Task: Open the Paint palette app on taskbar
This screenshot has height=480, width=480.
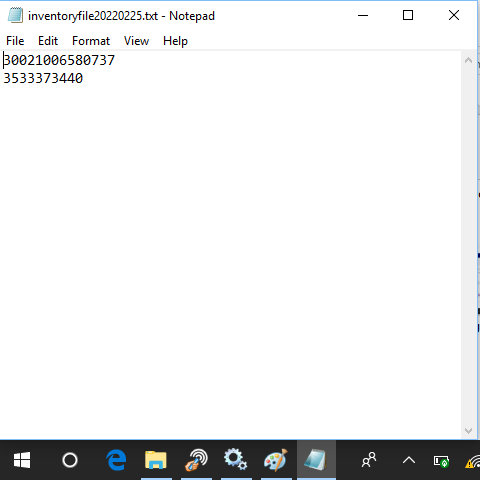Action: coord(276,460)
